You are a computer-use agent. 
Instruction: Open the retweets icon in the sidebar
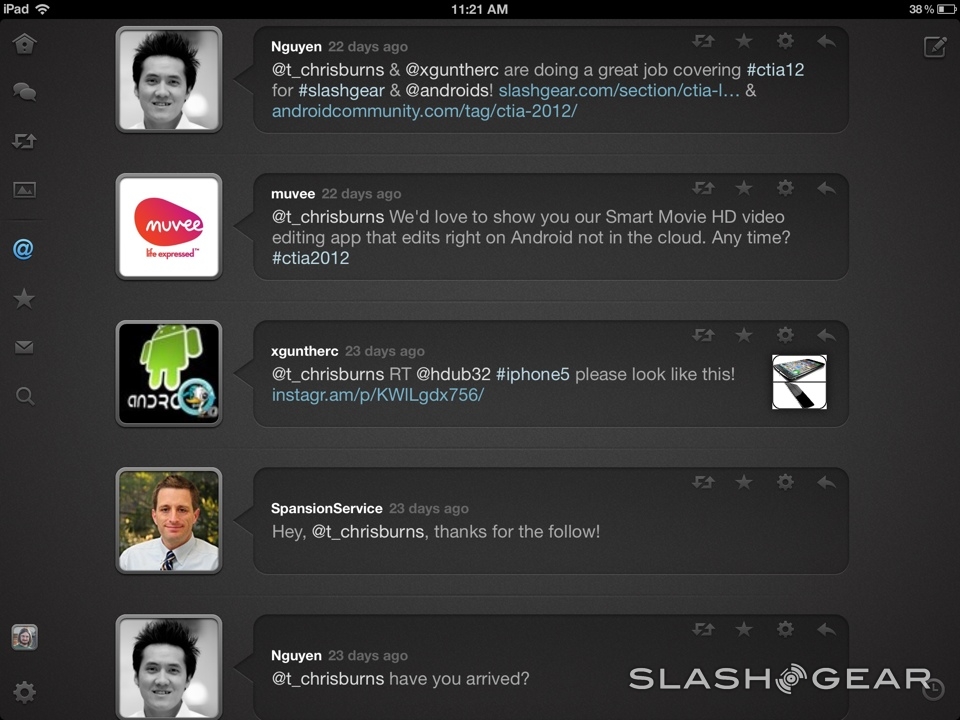(x=24, y=141)
